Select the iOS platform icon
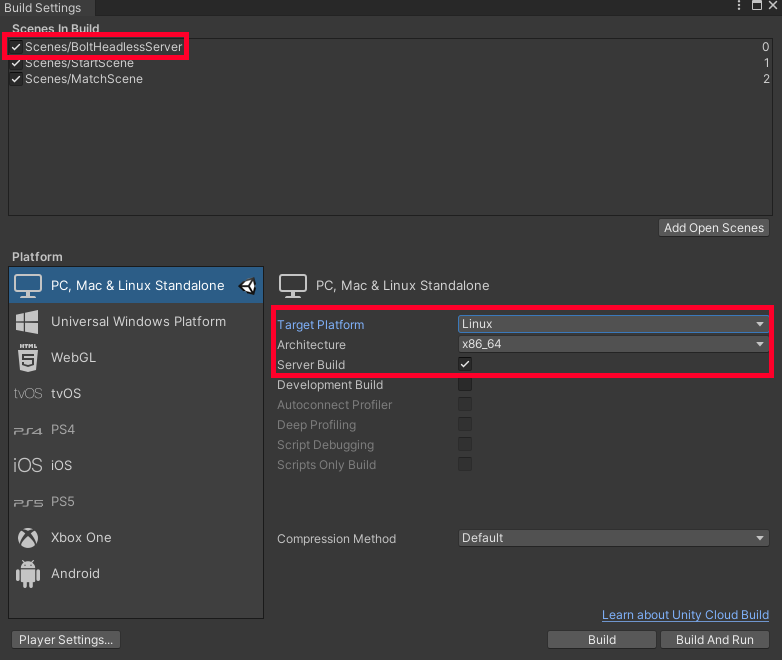Screen dimensions: 782x660 click(28, 466)
